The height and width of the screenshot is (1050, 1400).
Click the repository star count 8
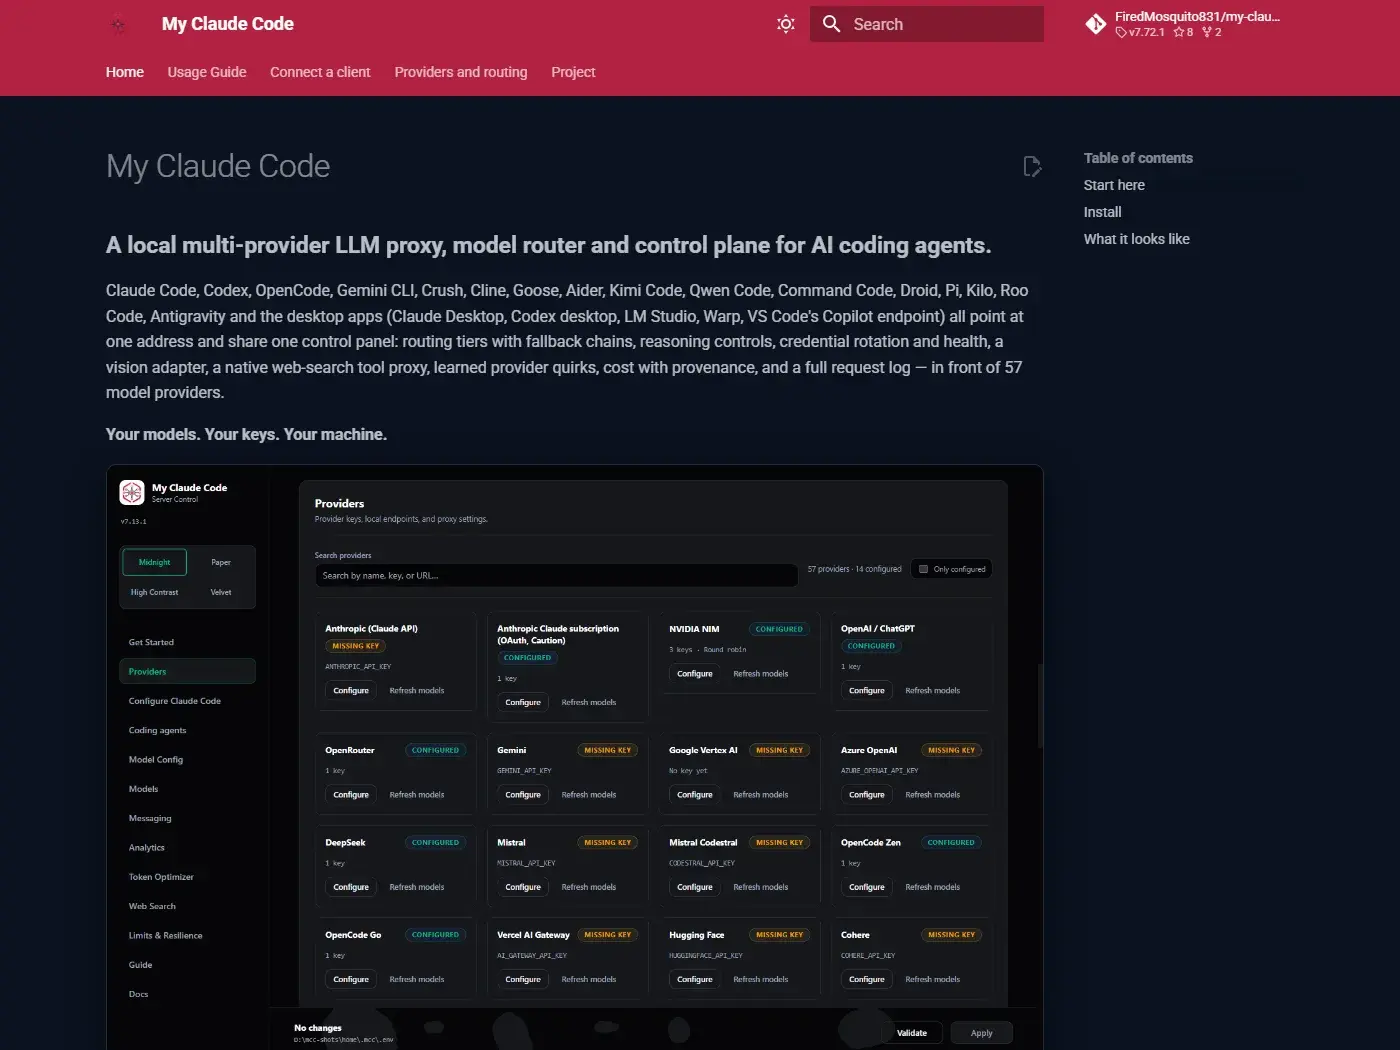(1184, 32)
